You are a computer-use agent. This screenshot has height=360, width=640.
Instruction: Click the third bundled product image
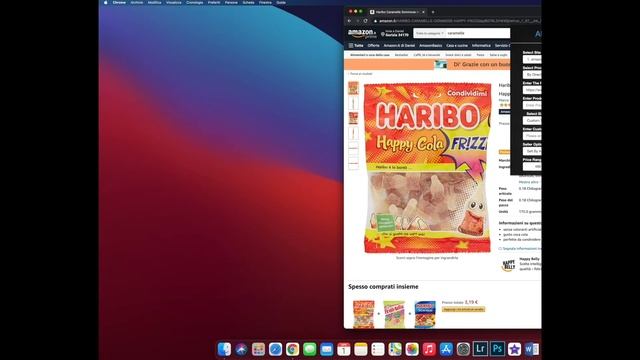click(425, 314)
